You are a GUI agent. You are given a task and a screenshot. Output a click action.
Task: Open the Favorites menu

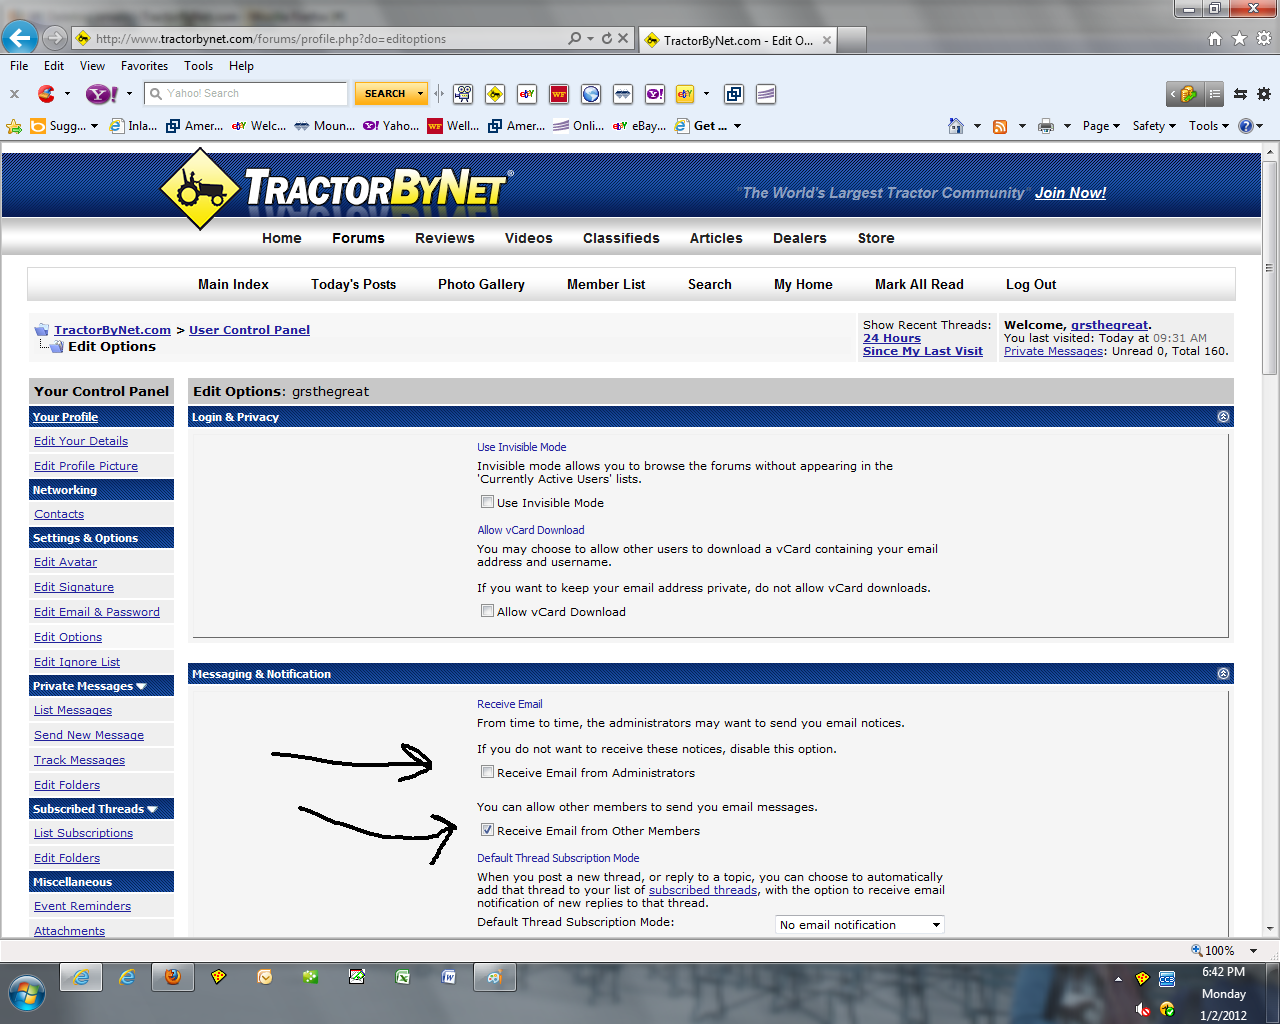point(144,66)
